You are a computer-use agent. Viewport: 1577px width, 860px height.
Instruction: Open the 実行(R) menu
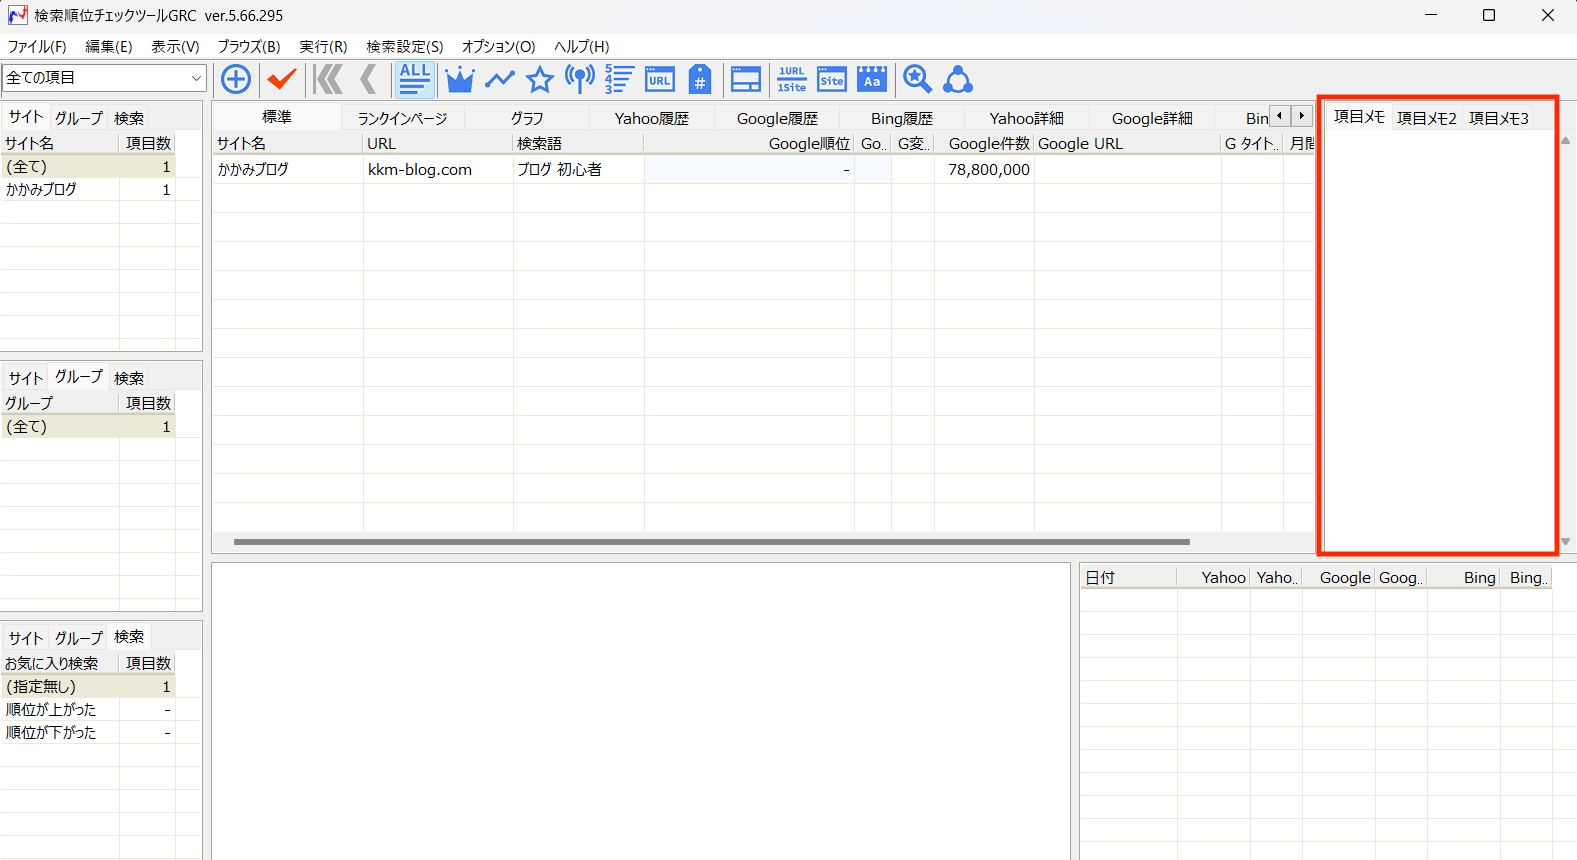[x=323, y=47]
